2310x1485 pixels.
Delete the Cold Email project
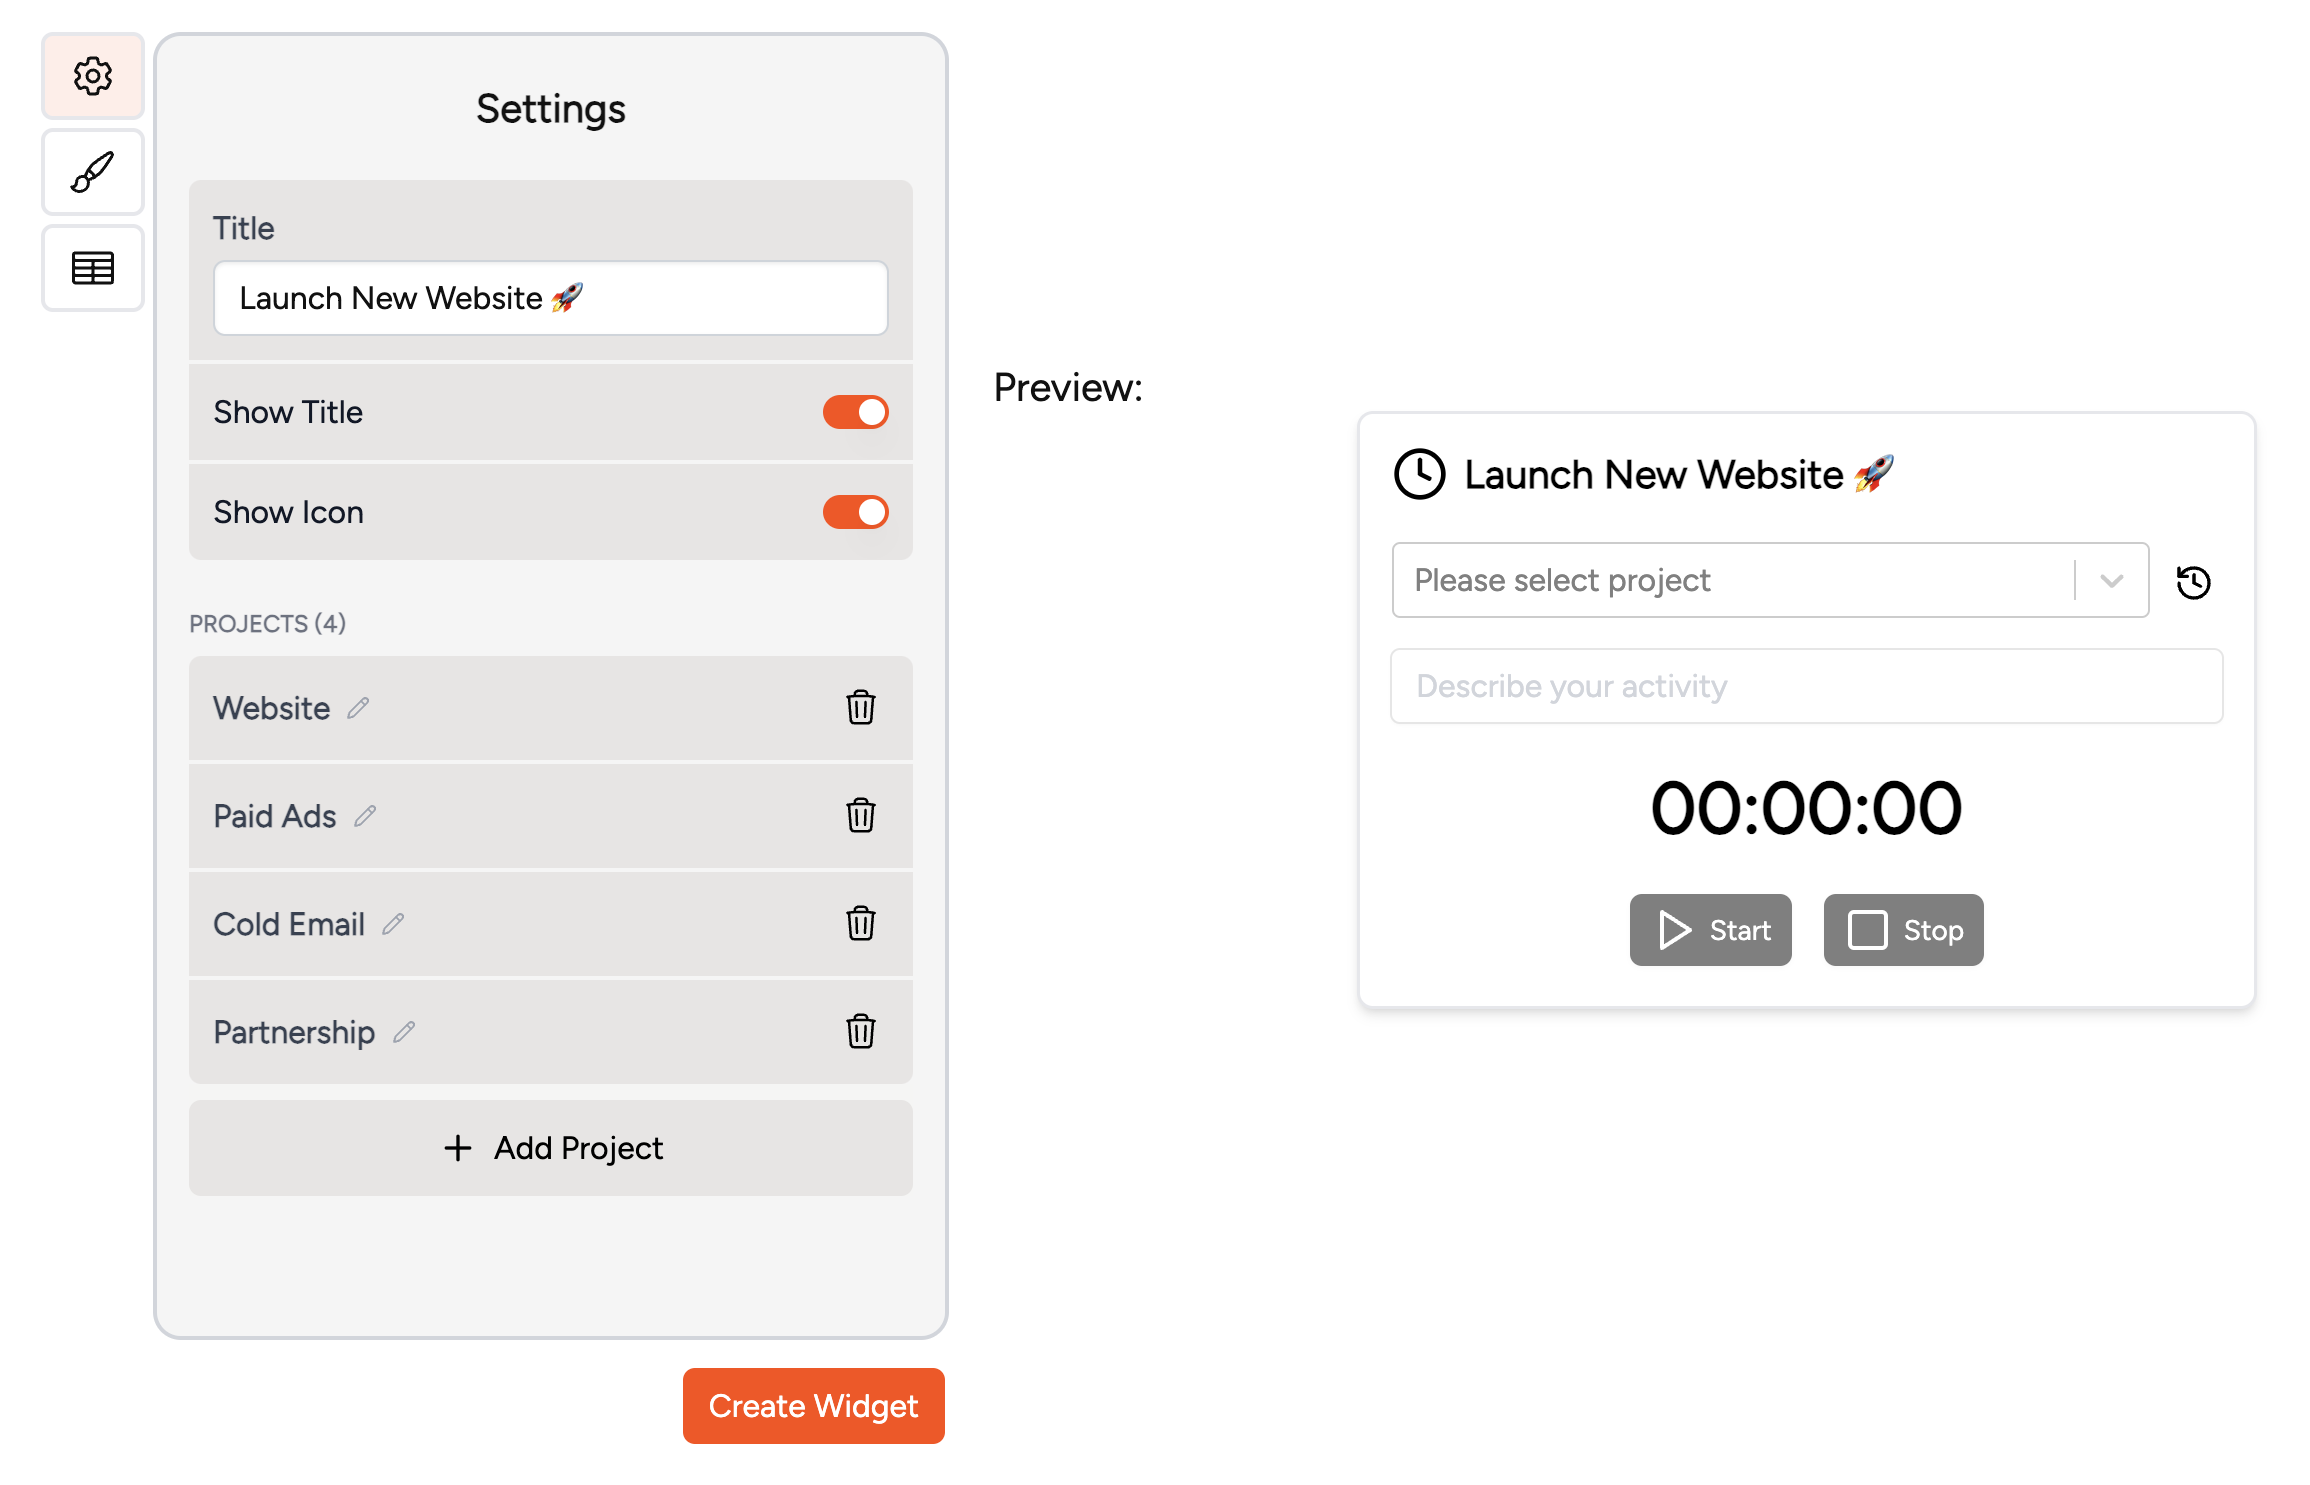click(860, 924)
